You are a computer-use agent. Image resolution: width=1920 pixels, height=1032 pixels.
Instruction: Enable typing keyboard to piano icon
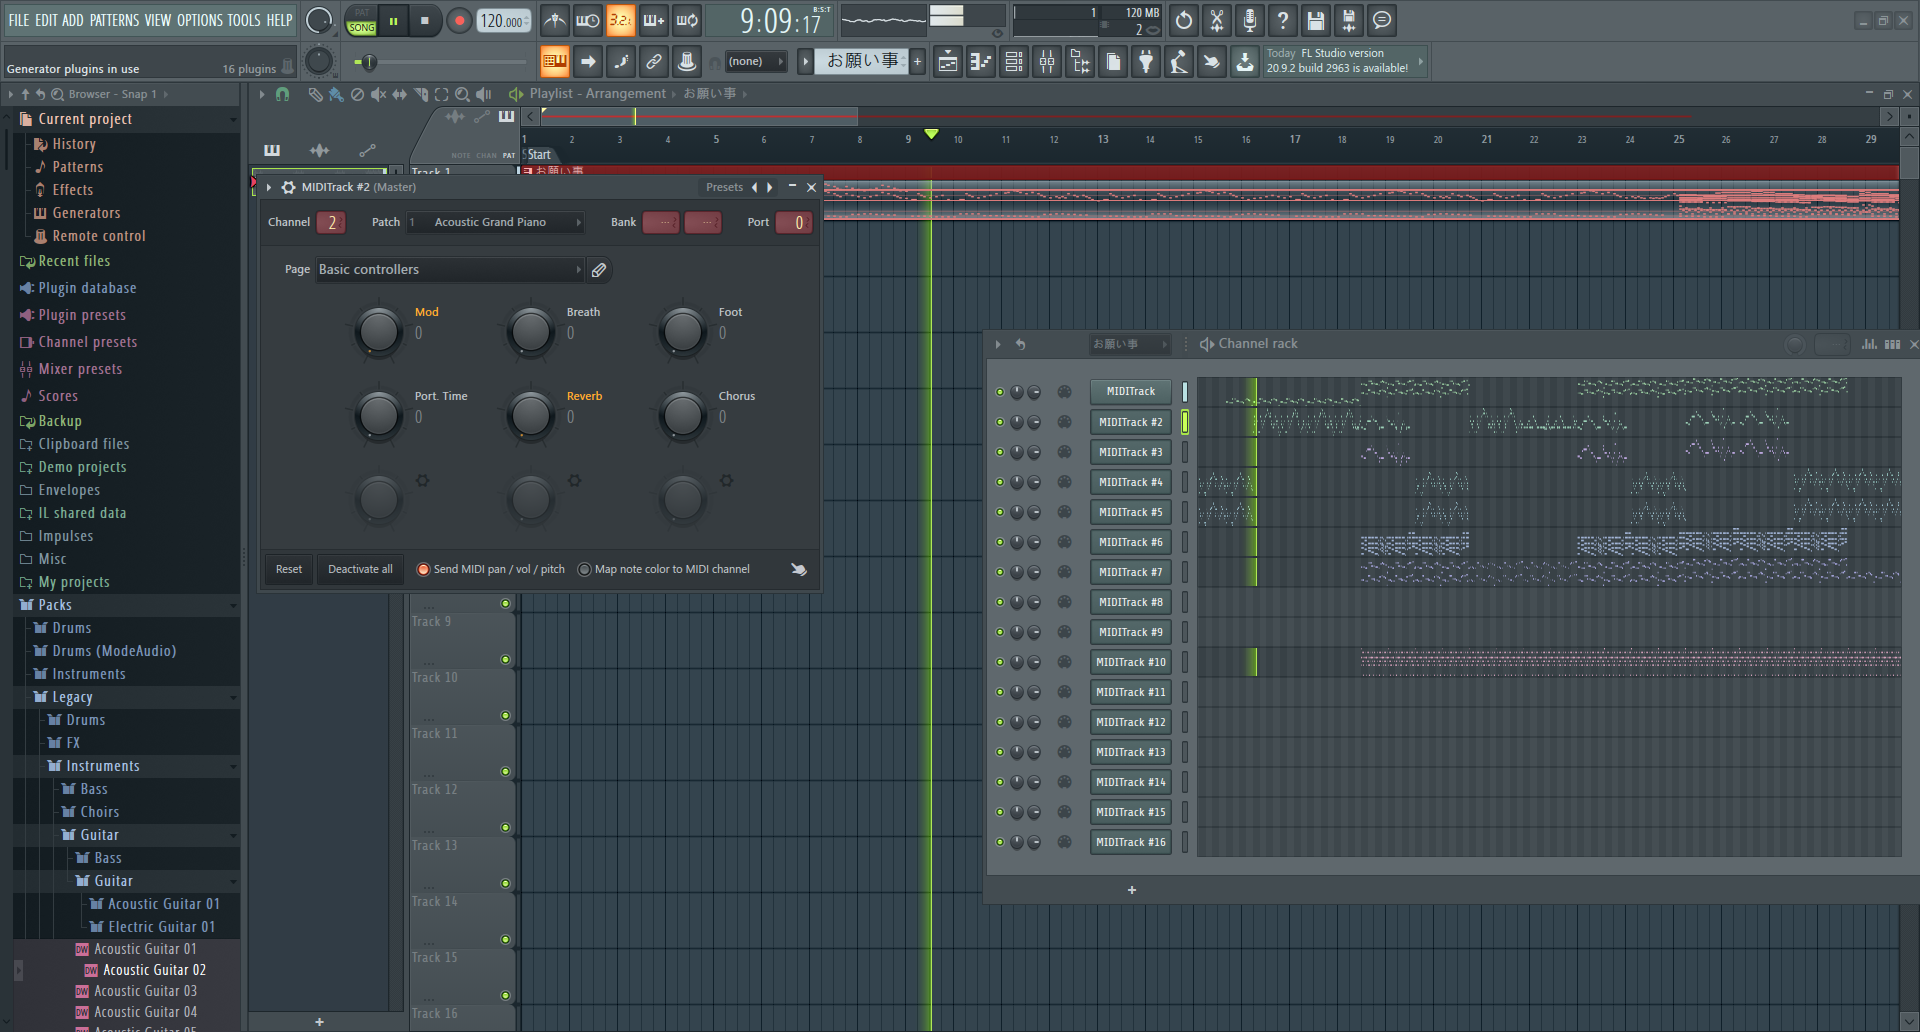click(555, 62)
